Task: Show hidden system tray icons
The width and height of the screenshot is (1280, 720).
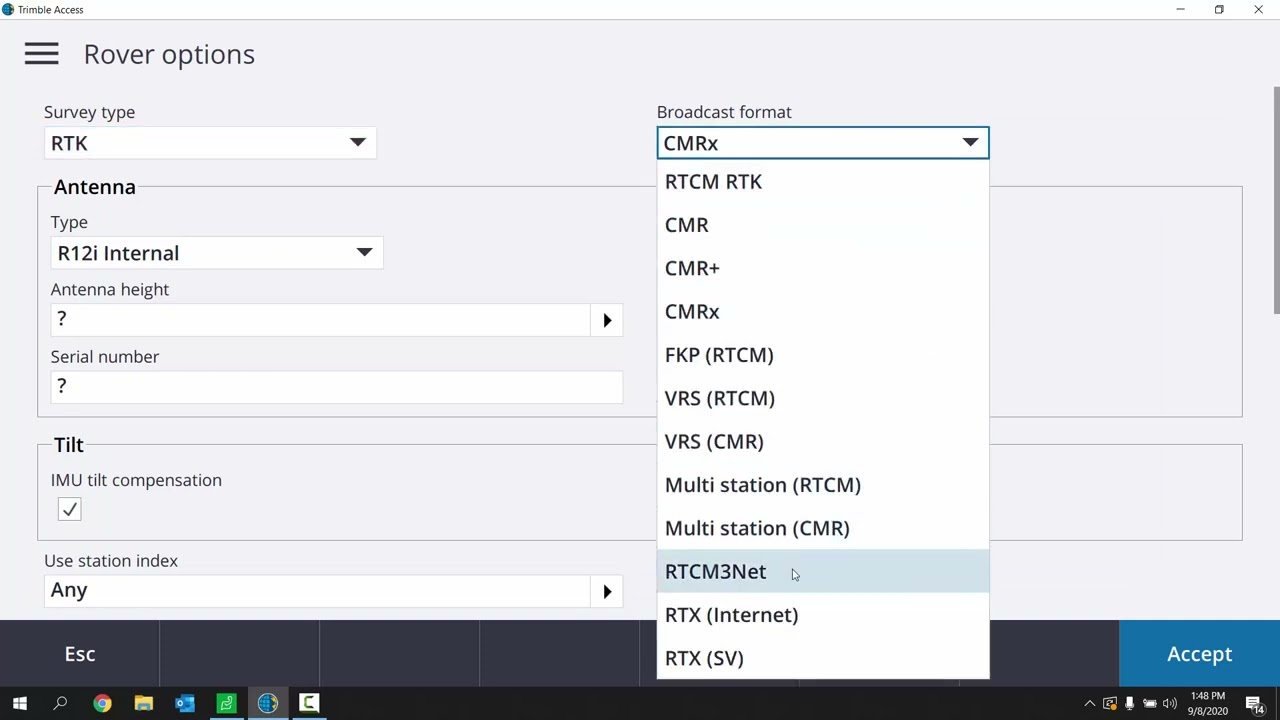Action: (1090, 703)
